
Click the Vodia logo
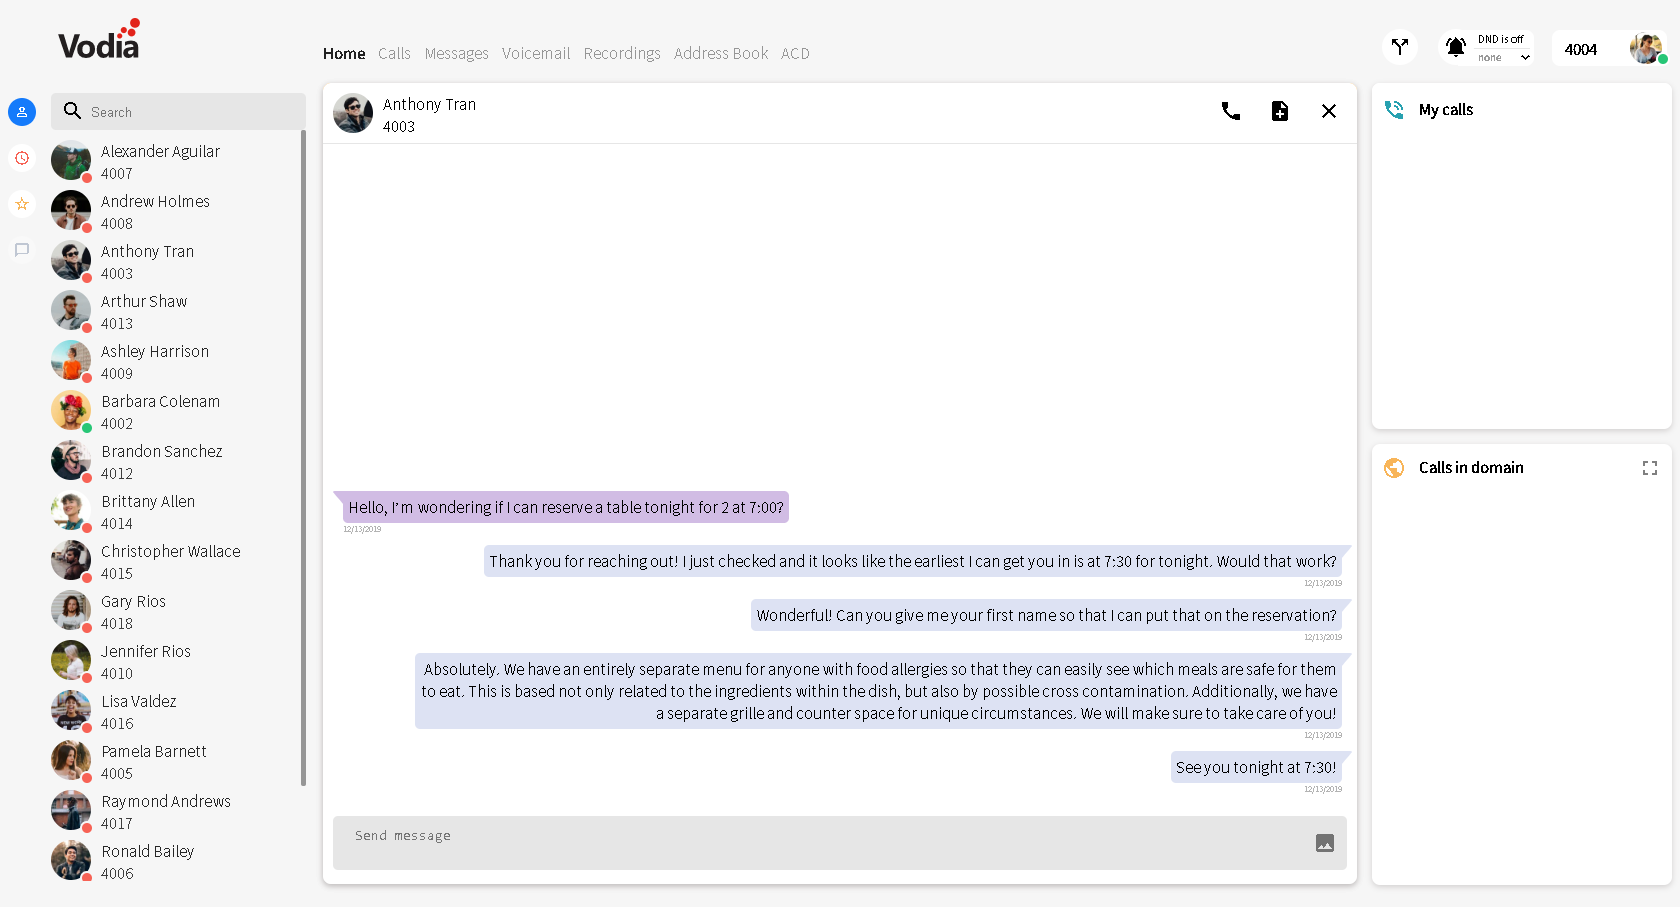tap(99, 39)
